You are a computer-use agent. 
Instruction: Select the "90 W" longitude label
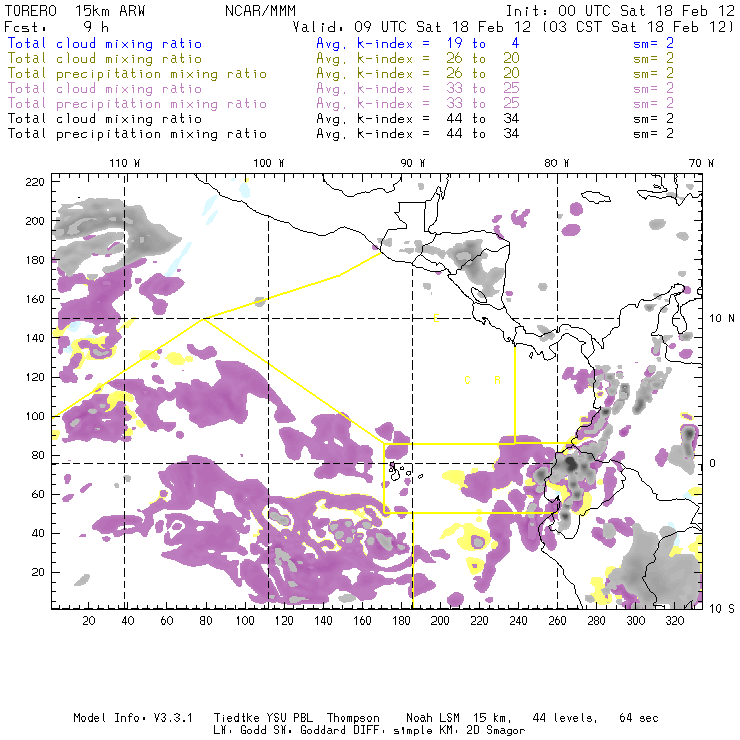point(413,163)
